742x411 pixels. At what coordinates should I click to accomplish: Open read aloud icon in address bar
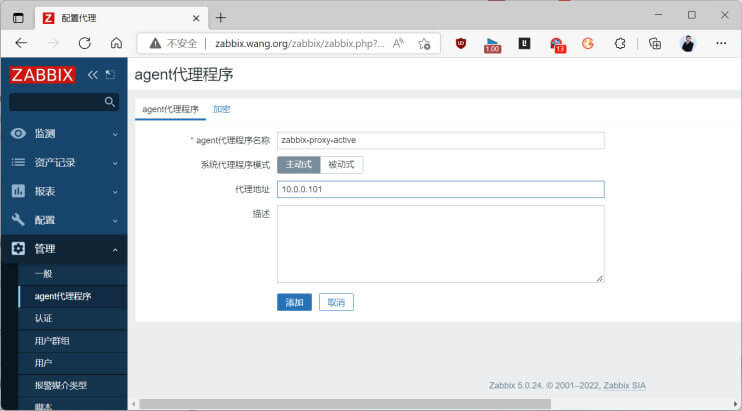(398, 44)
